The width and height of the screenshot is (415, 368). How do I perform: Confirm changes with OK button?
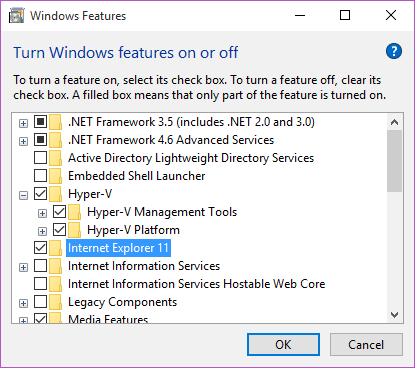[283, 344]
